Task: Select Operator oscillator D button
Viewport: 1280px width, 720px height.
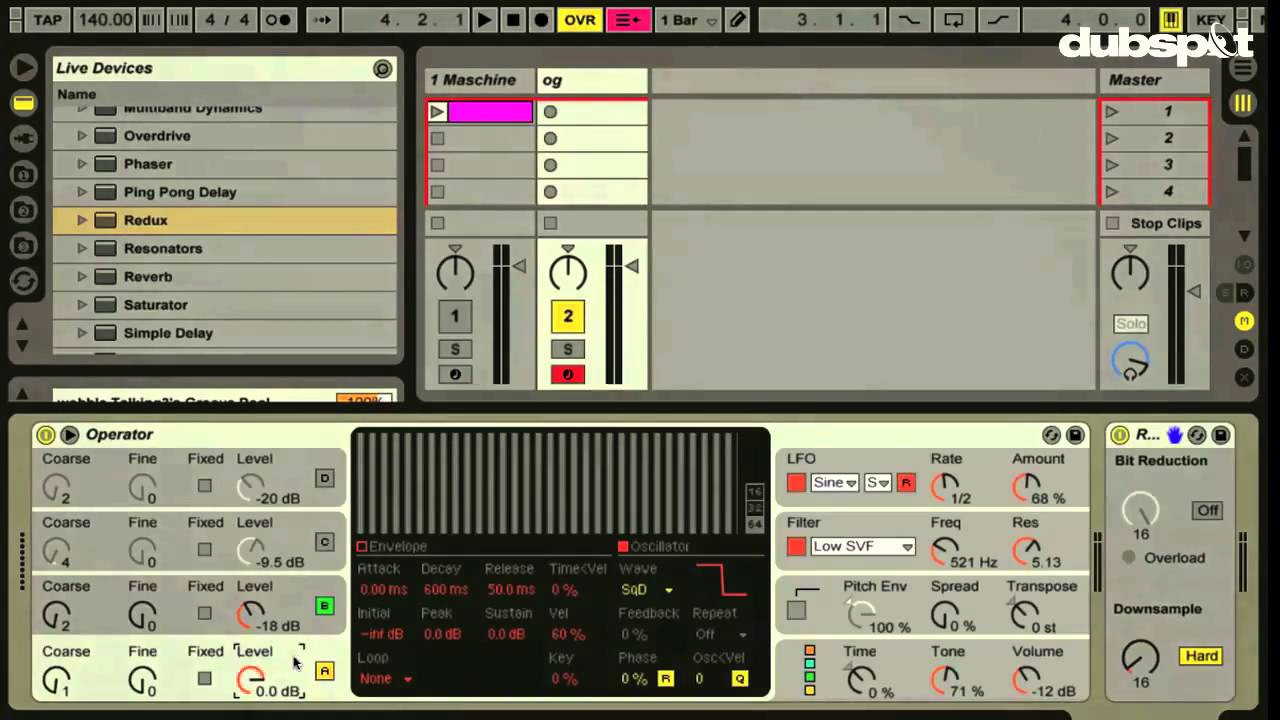Action: 324,478
